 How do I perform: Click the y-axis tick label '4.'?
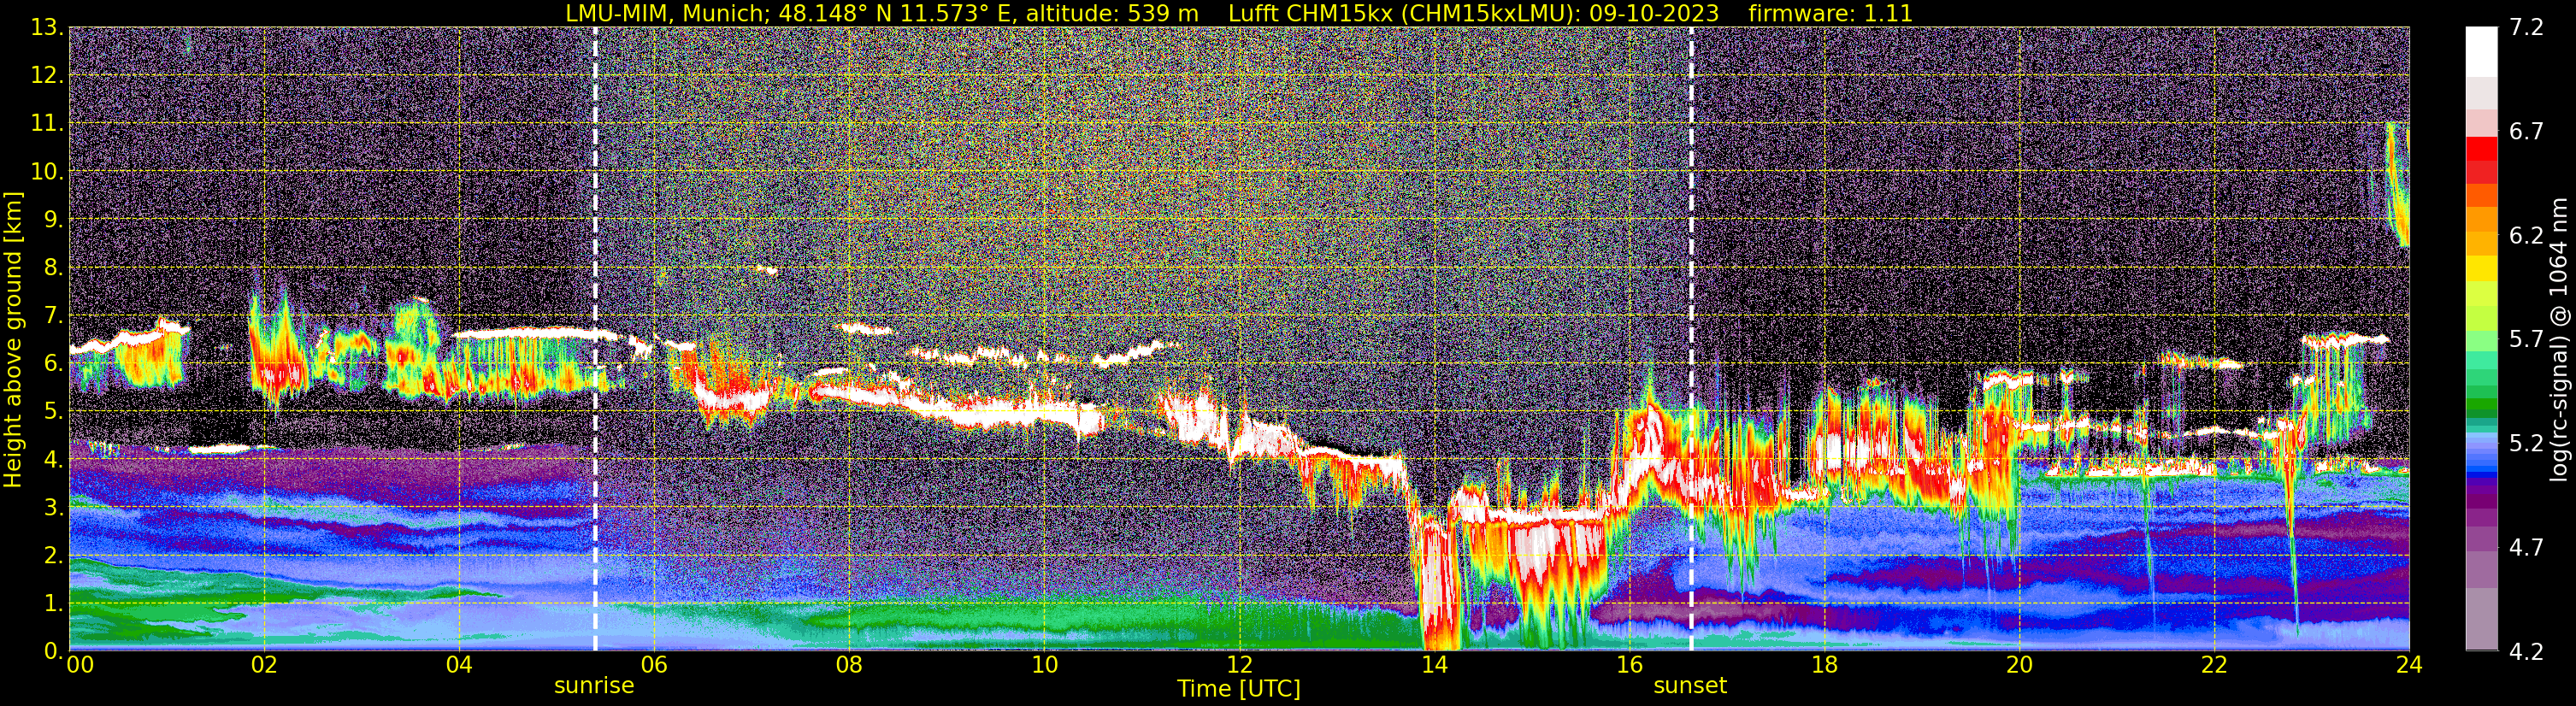pos(54,460)
